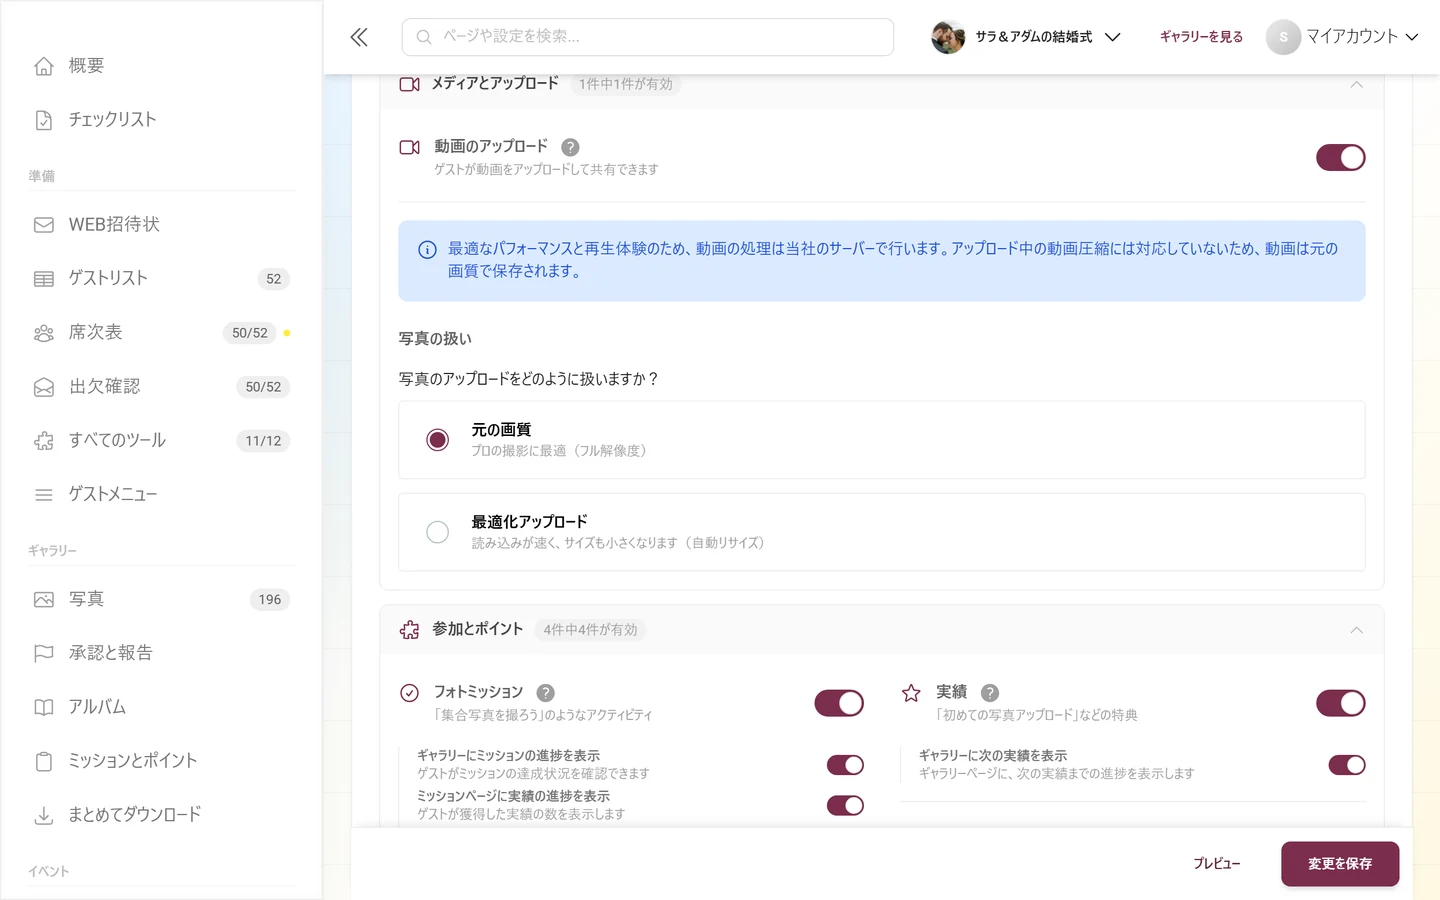Focus the ページや設定を検索 search field

(x=648, y=37)
